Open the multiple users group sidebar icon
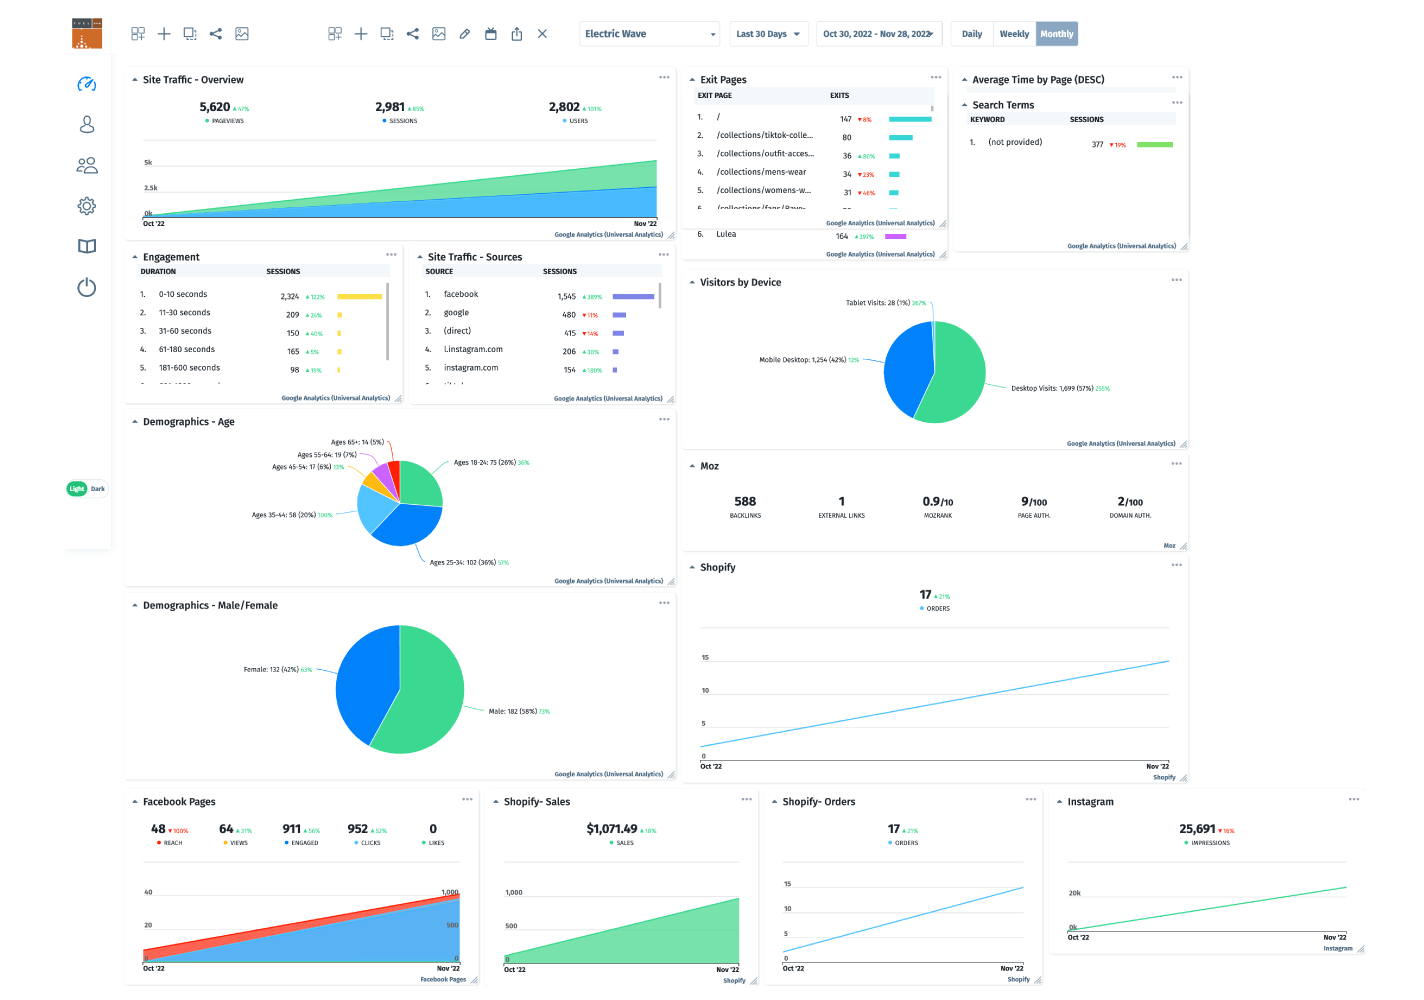 point(87,165)
